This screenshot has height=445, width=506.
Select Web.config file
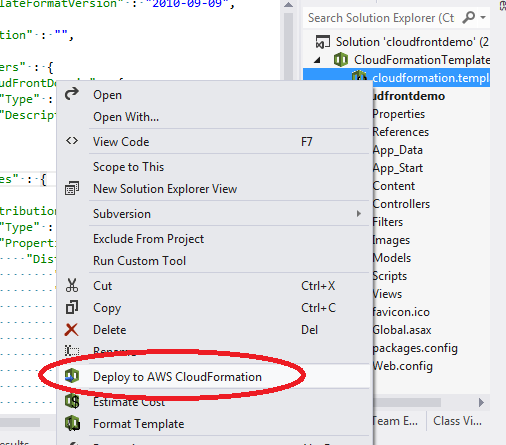[403, 366]
